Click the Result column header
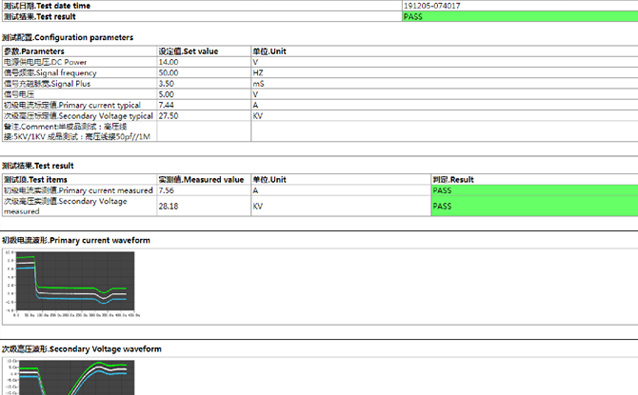The image size is (638, 395). (453, 180)
